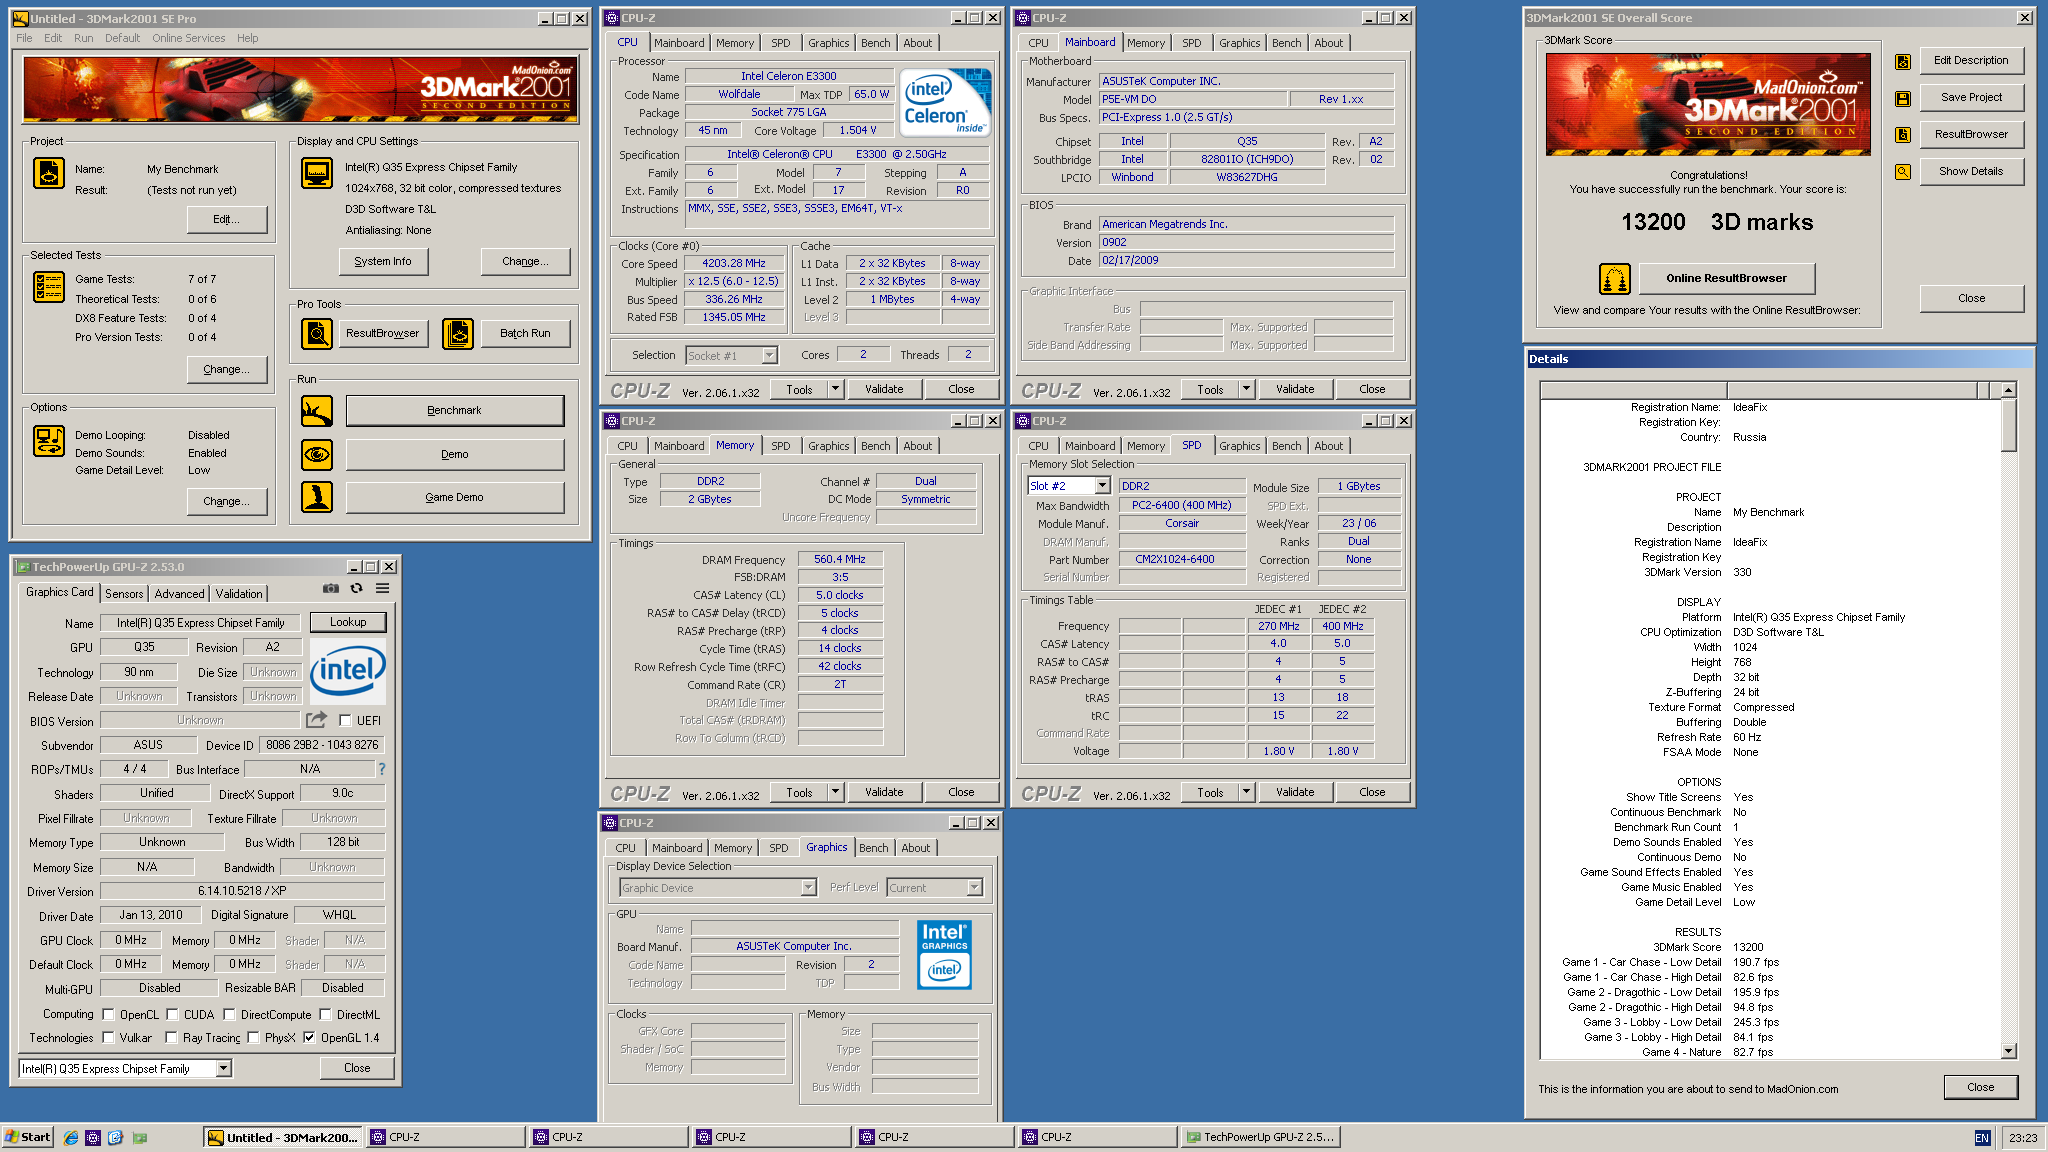Open Bench tab in the top-left CPU-Z window
The height and width of the screenshot is (1152, 2048).
click(875, 43)
